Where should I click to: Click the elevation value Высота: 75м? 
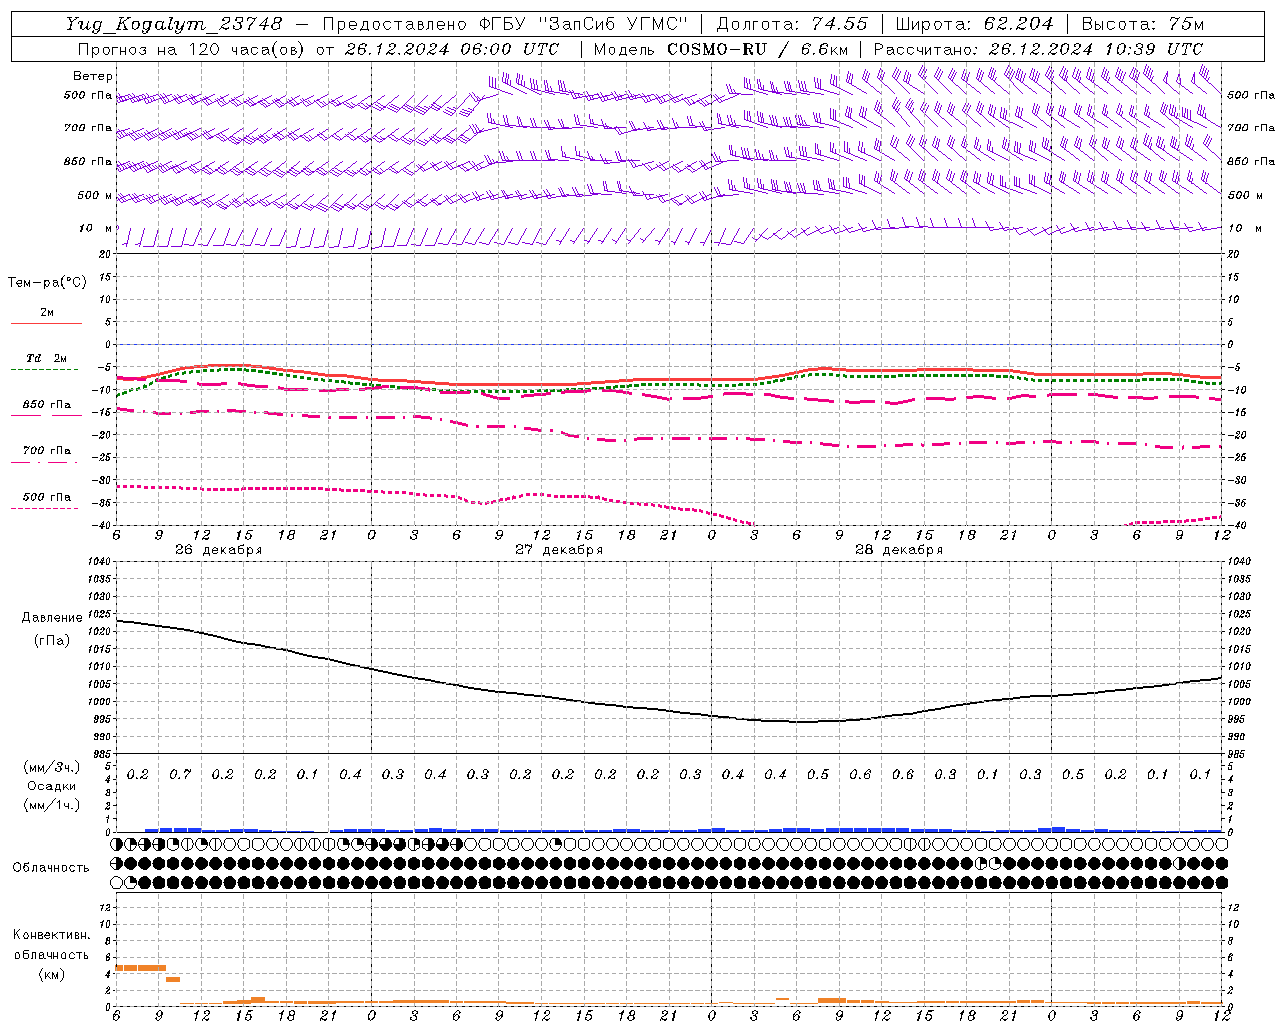1143,24
